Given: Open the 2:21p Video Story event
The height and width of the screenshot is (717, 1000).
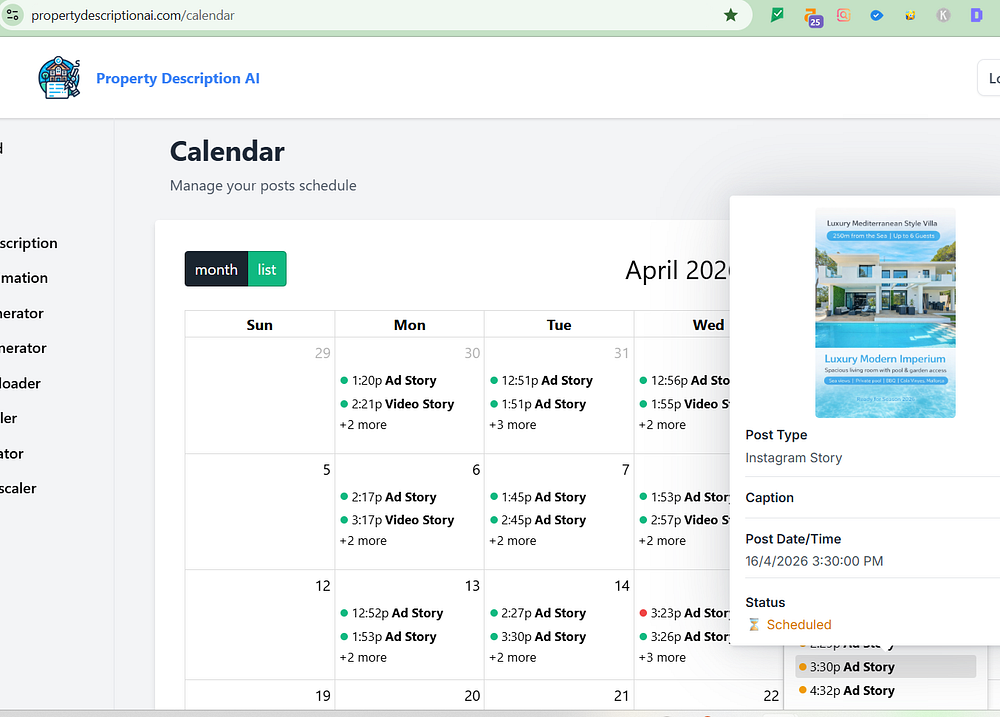Looking at the screenshot, I should coord(397,404).
